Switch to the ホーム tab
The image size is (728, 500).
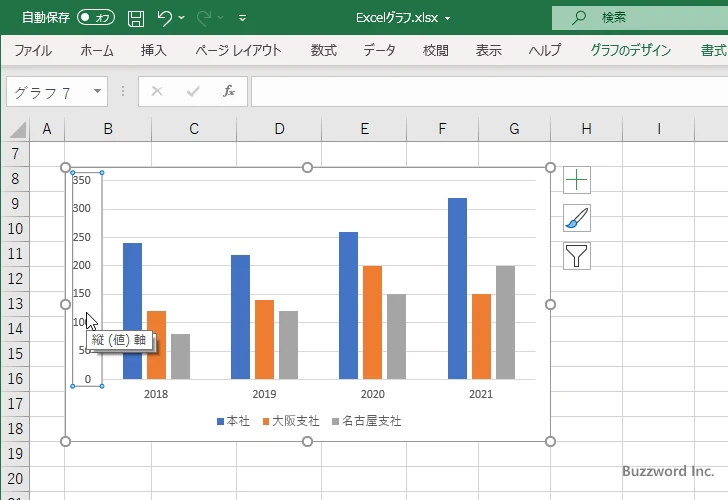(x=97, y=50)
